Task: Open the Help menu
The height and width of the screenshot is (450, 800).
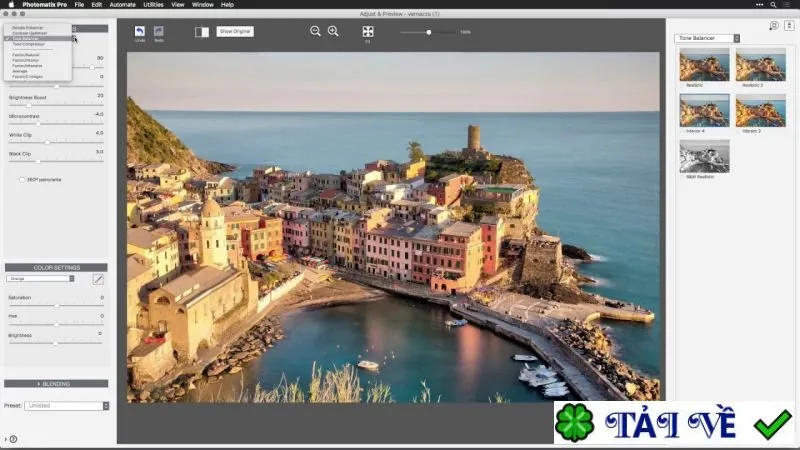Action: pyautogui.click(x=227, y=5)
